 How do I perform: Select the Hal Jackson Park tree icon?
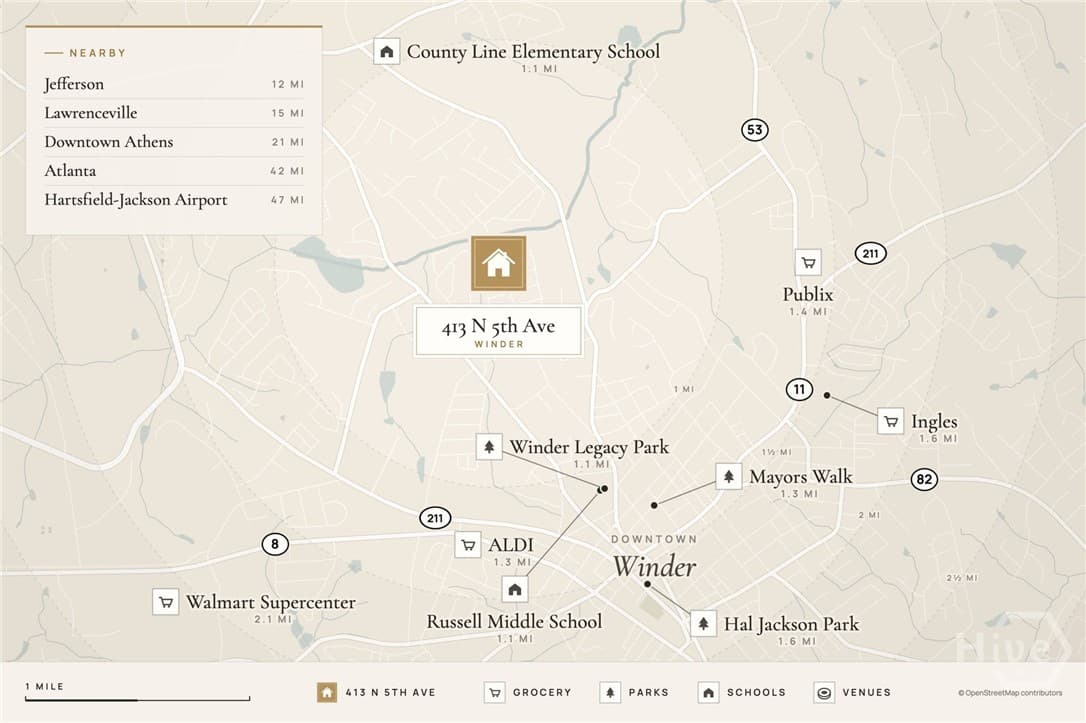click(x=703, y=624)
